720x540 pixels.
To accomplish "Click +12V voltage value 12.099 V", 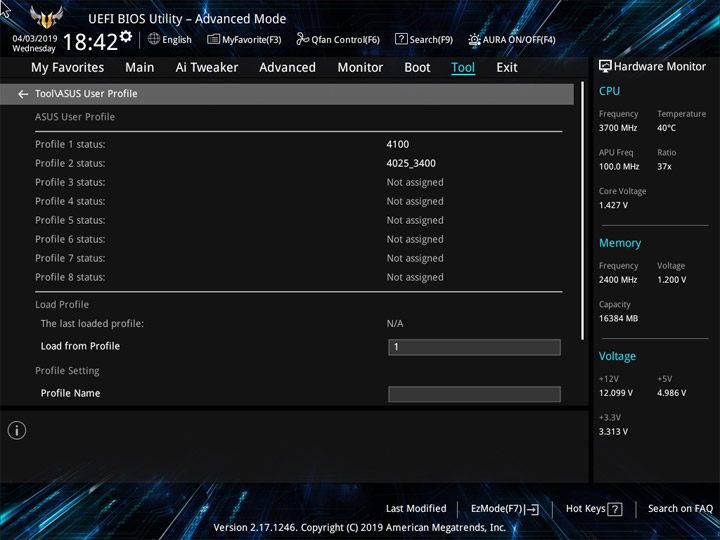I will click(616, 393).
